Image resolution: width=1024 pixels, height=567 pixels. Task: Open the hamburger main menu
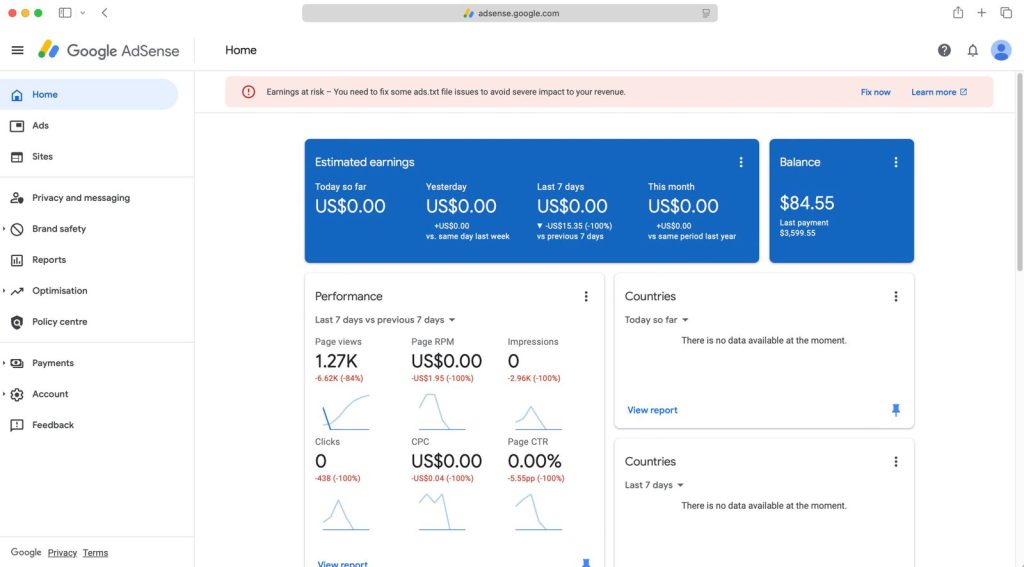17,50
